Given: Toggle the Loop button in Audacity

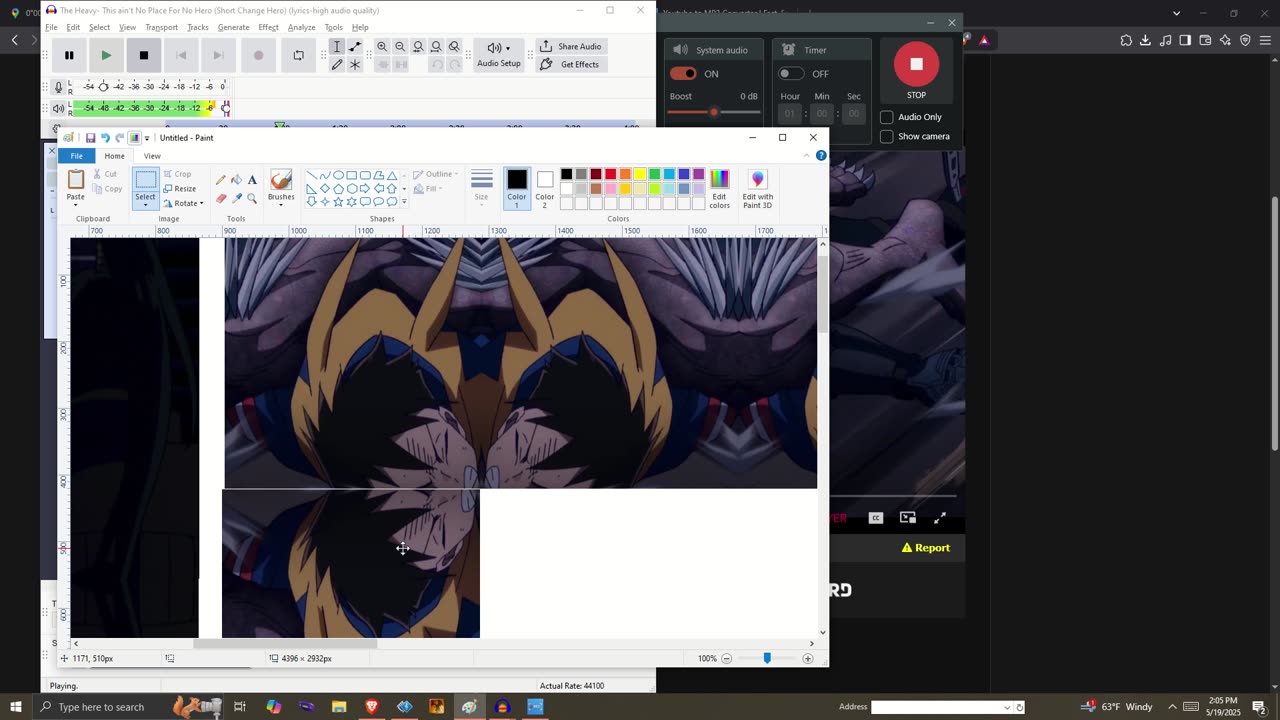Looking at the screenshot, I should 298,55.
